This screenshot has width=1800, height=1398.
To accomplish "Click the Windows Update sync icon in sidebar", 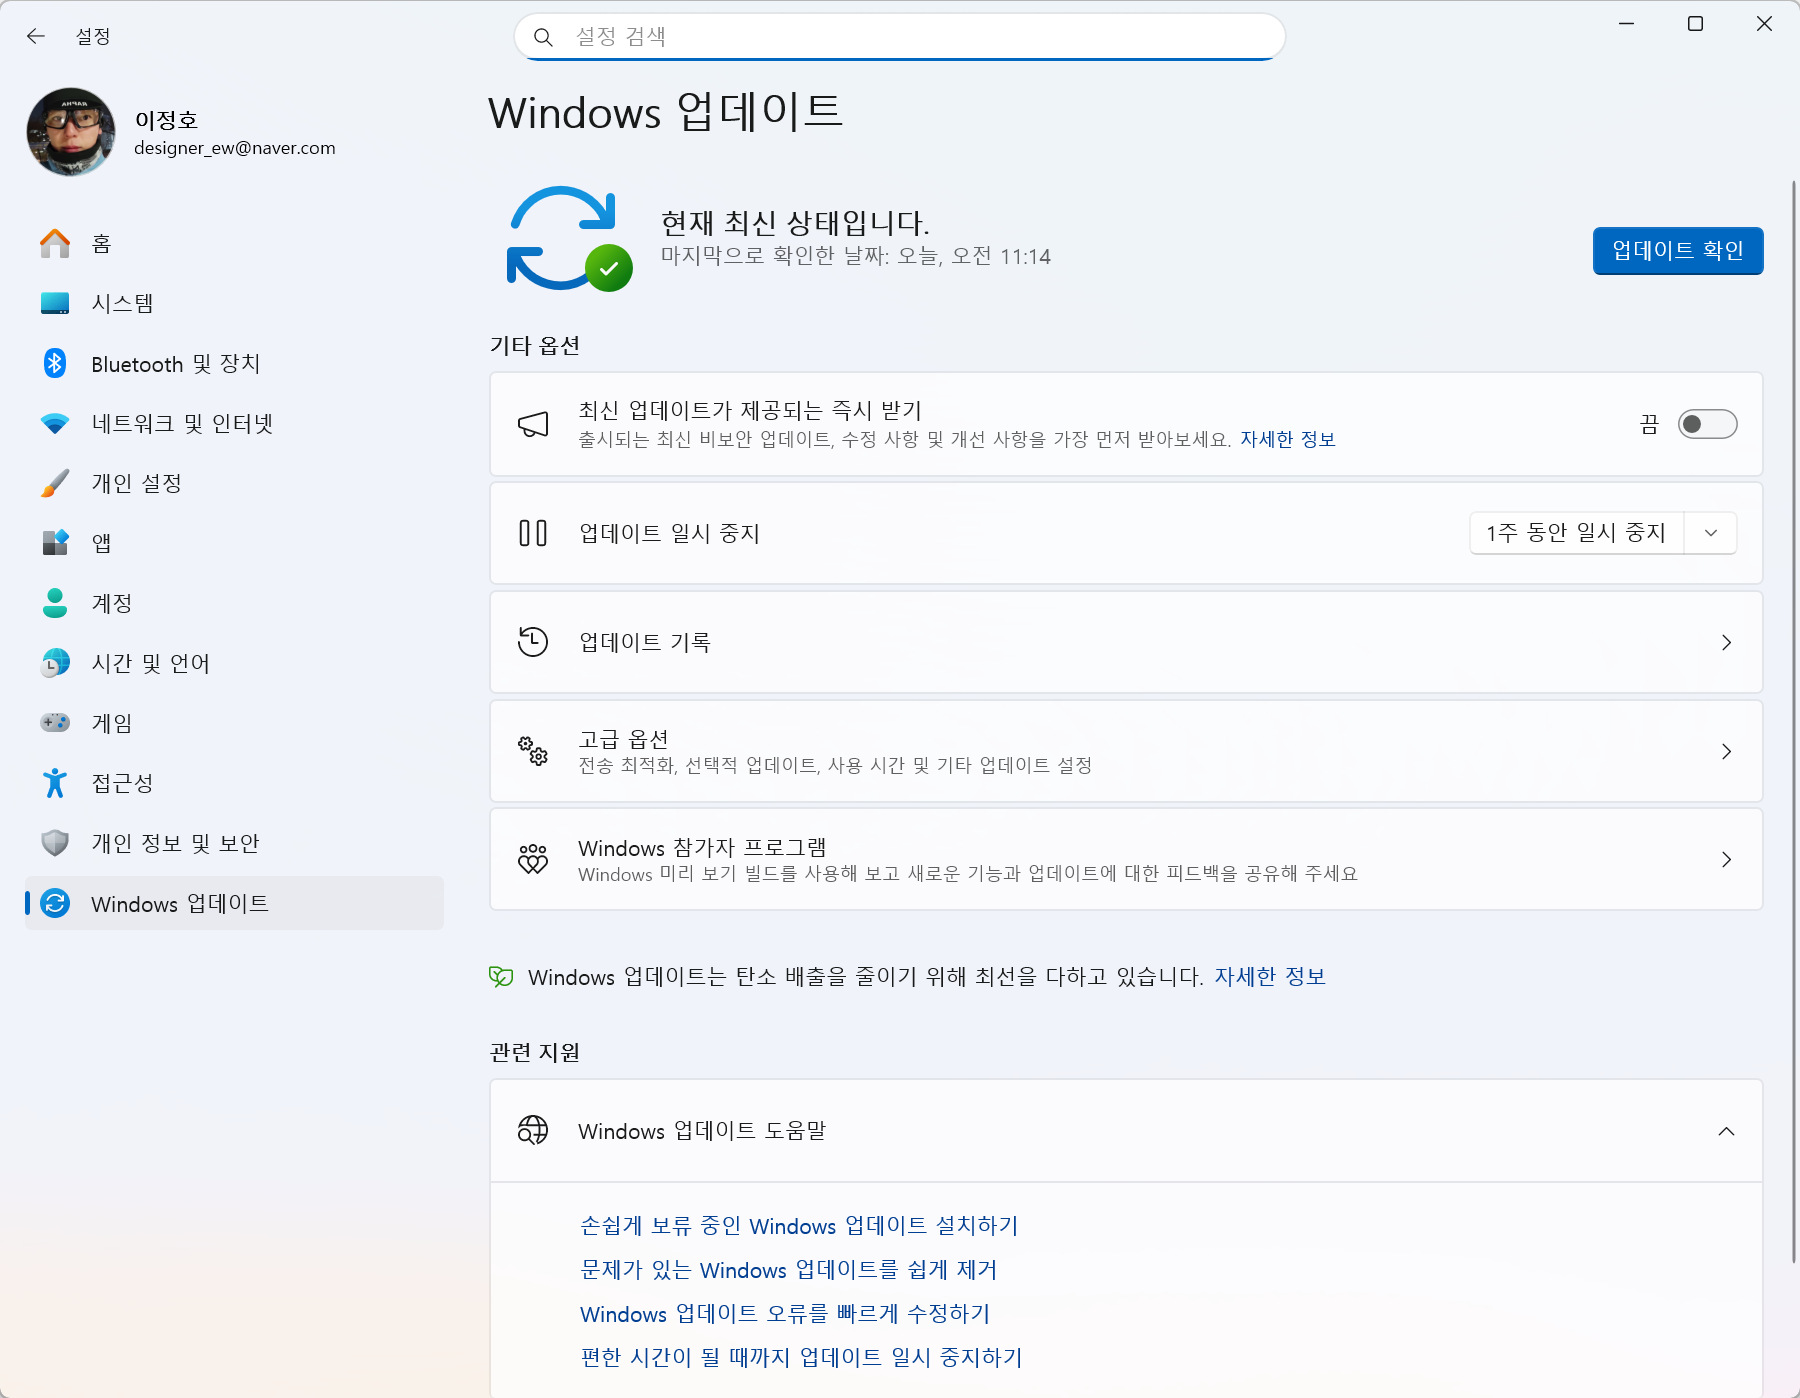I will click(55, 903).
